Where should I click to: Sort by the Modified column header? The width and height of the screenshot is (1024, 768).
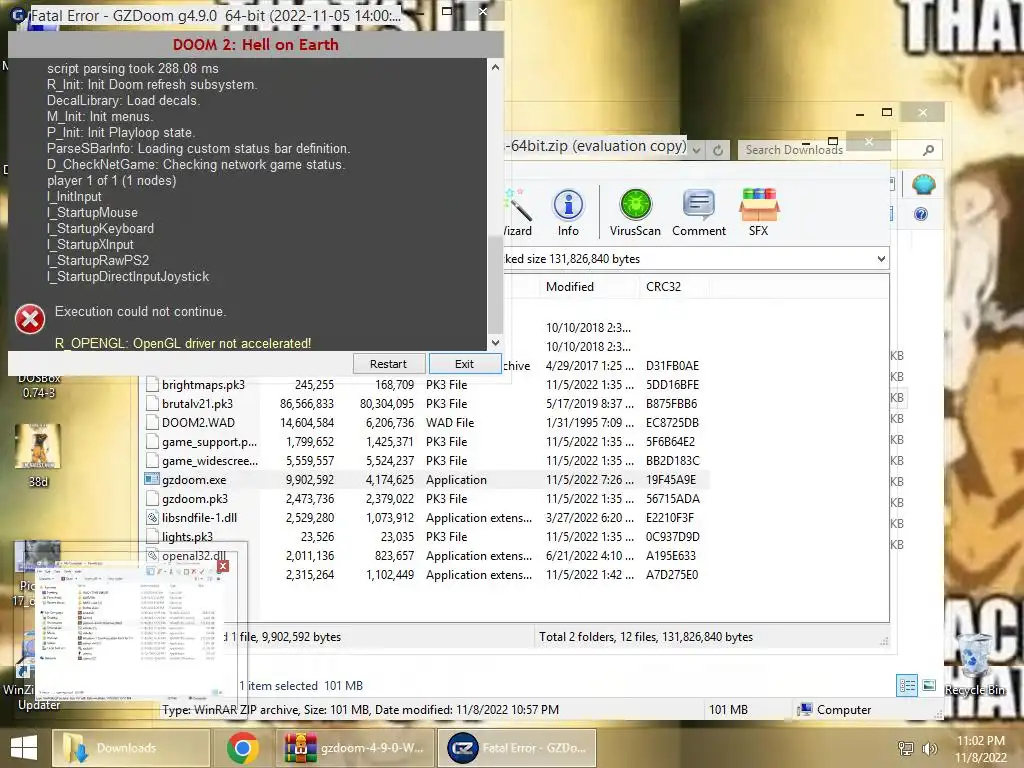click(x=570, y=287)
